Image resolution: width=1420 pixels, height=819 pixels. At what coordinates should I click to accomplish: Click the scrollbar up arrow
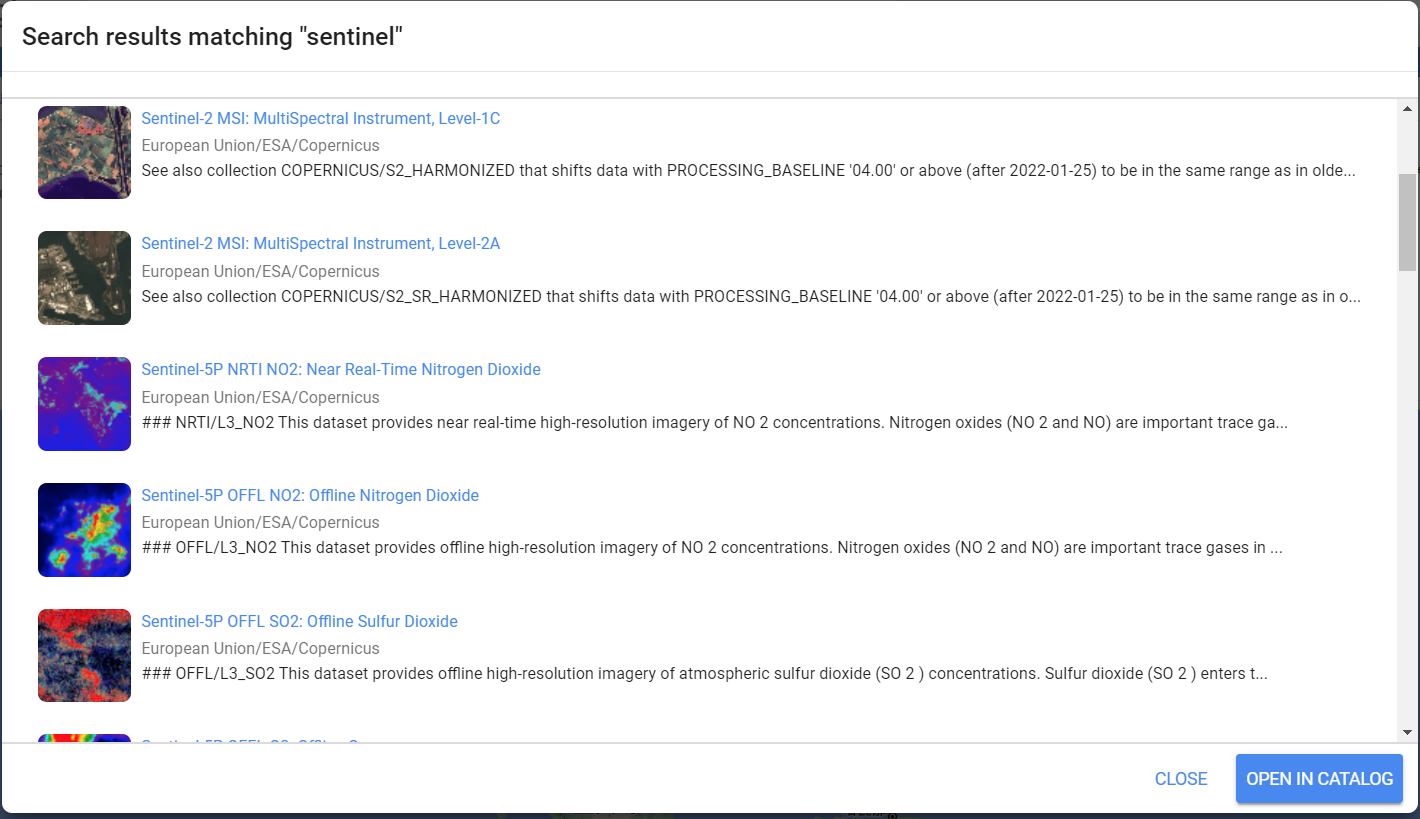click(x=1407, y=109)
